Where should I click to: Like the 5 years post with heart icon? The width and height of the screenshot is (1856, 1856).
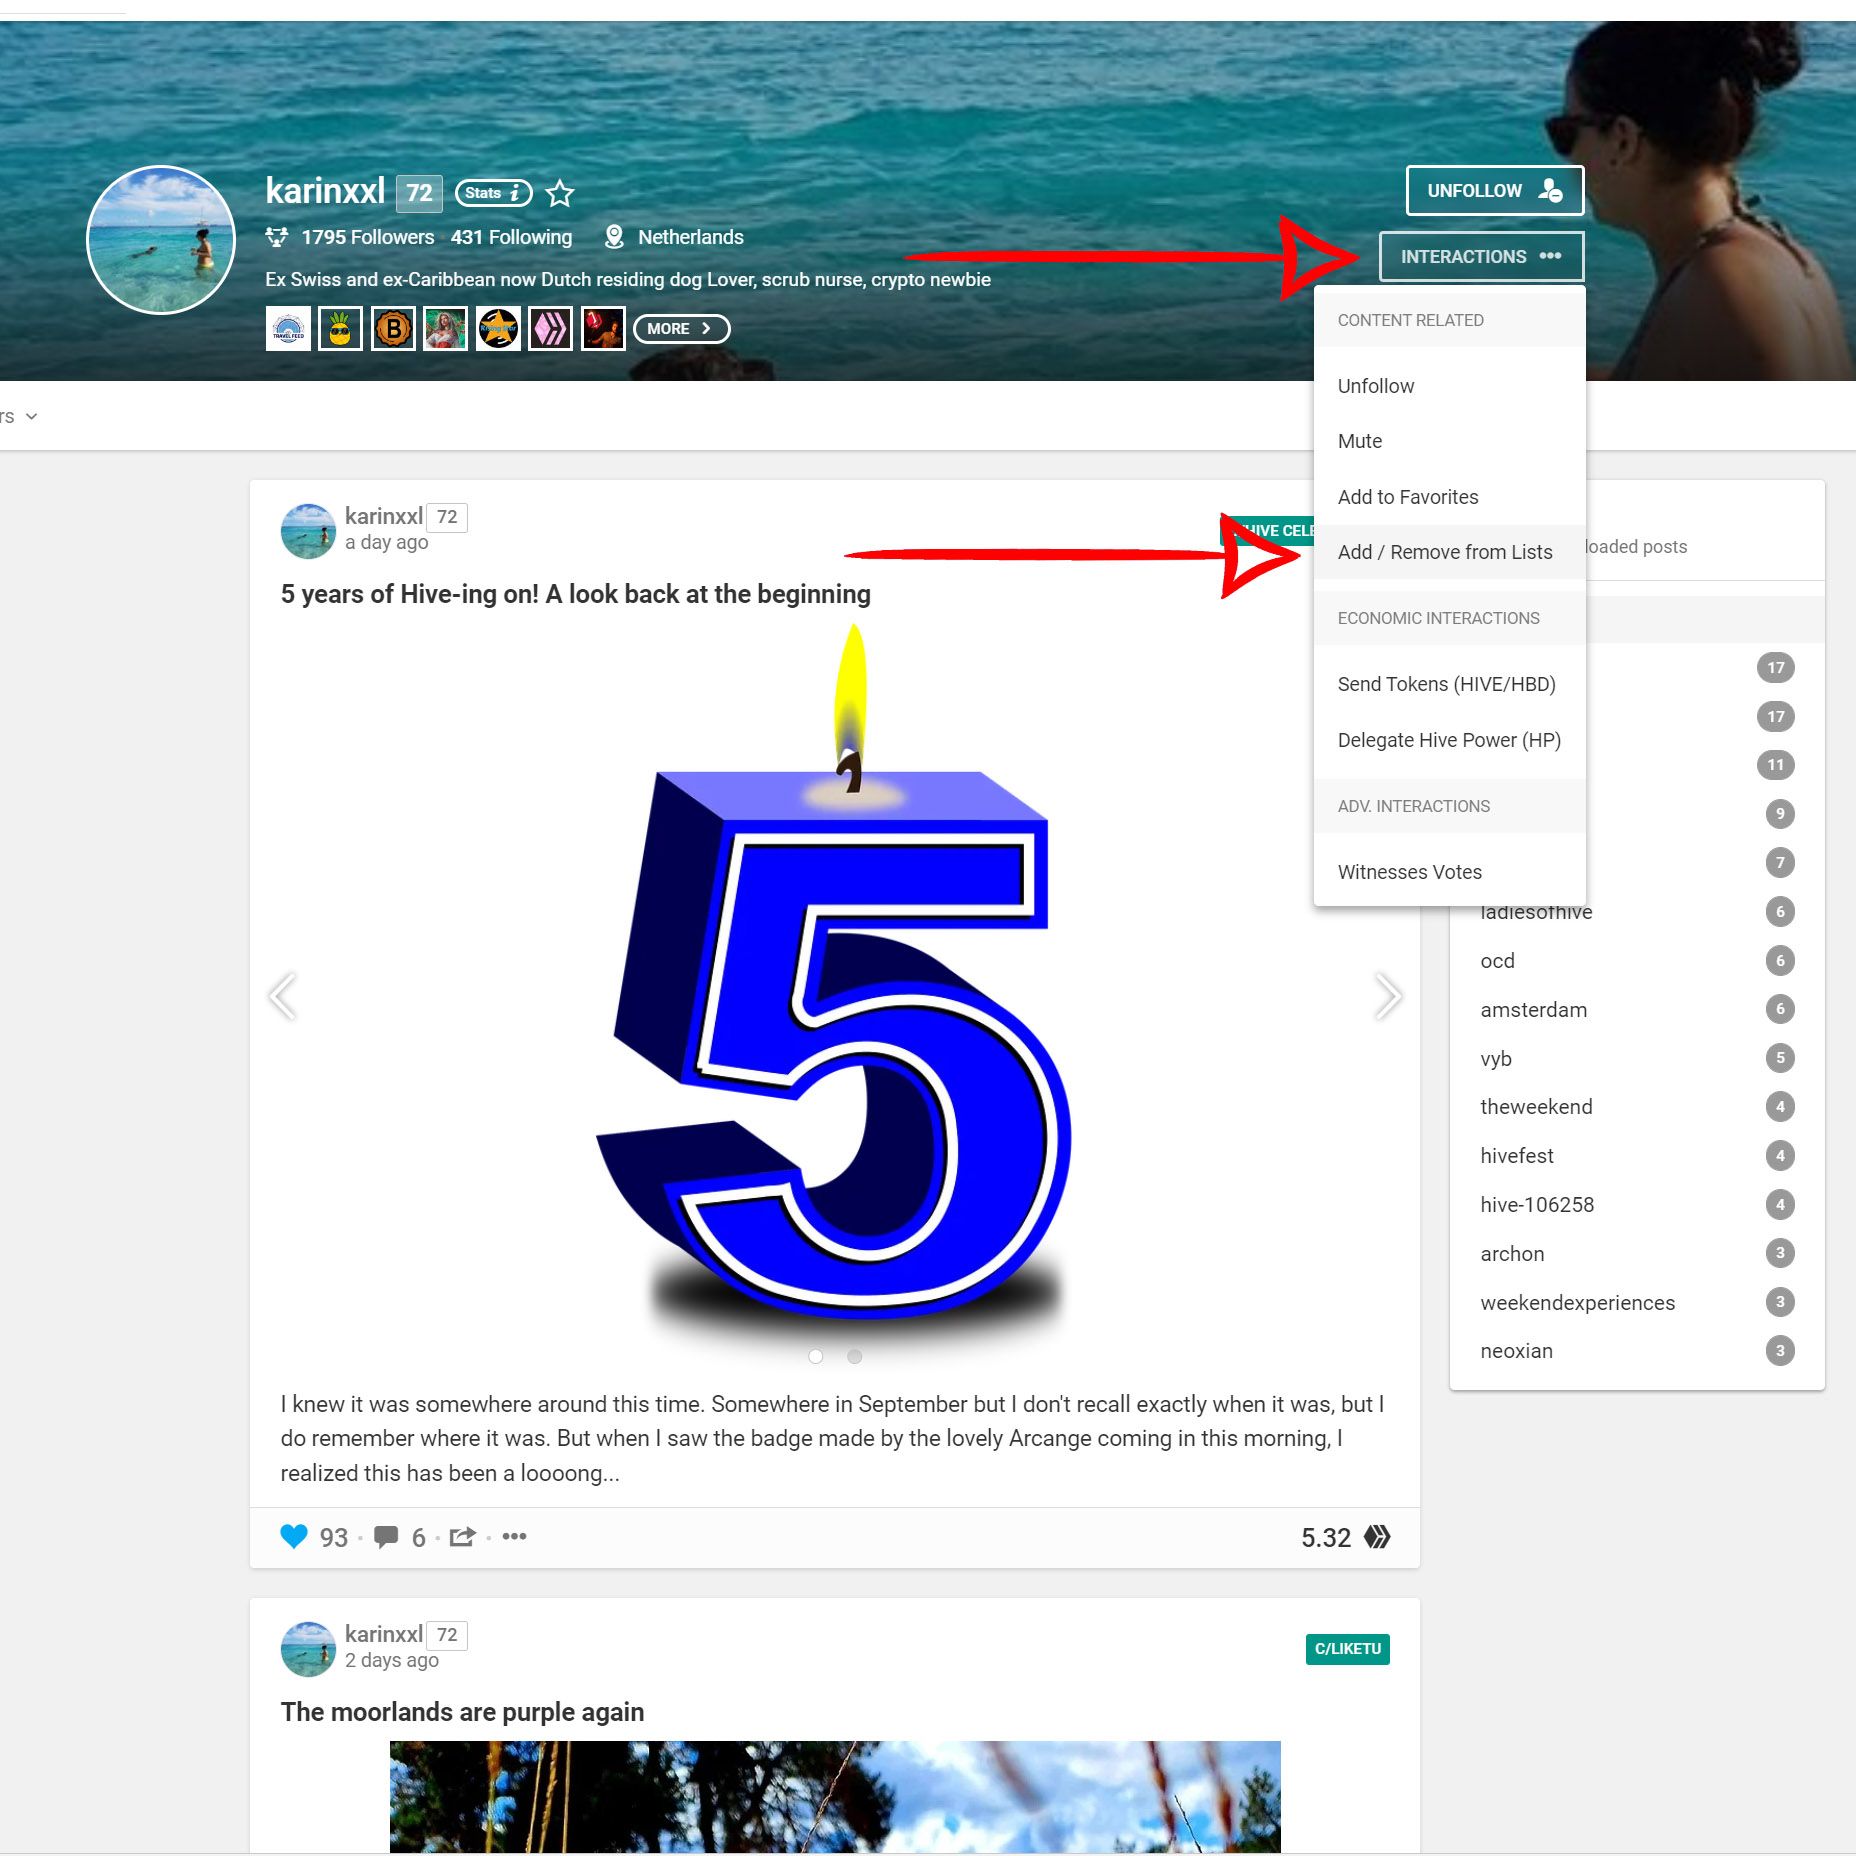tap(294, 1536)
